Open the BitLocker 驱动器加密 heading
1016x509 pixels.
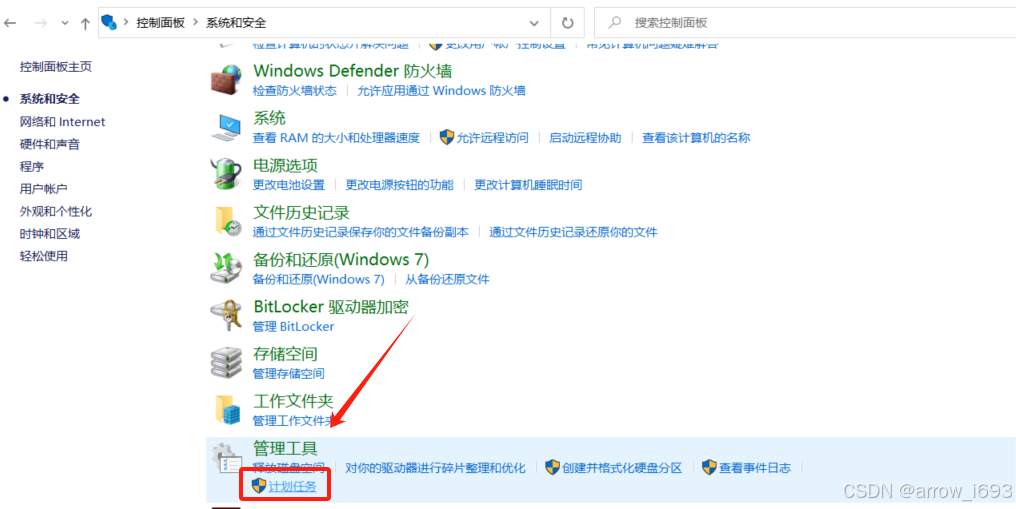tap(330, 306)
